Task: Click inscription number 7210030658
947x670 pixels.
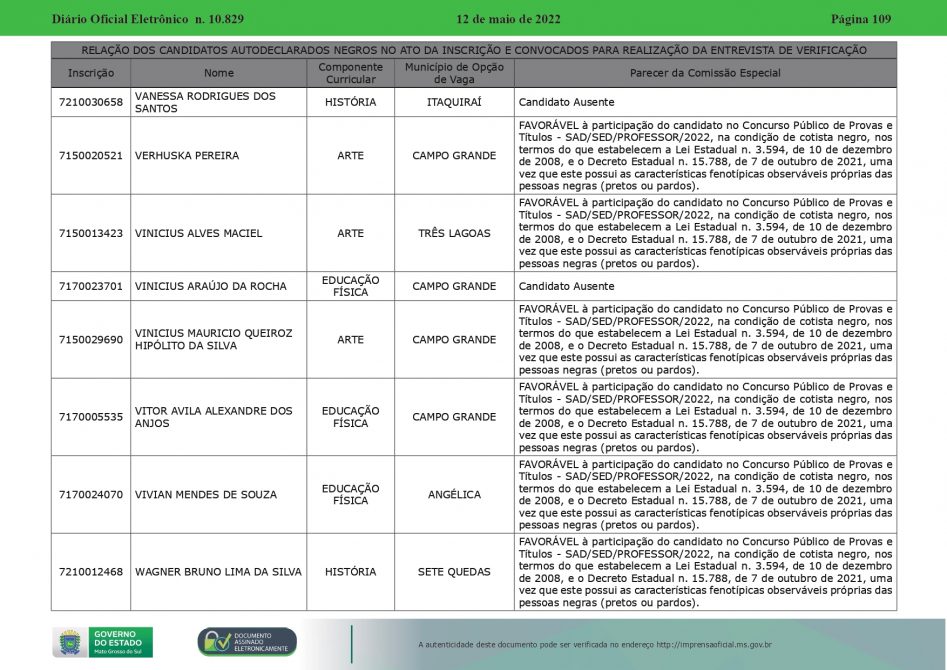Action: click(x=91, y=102)
